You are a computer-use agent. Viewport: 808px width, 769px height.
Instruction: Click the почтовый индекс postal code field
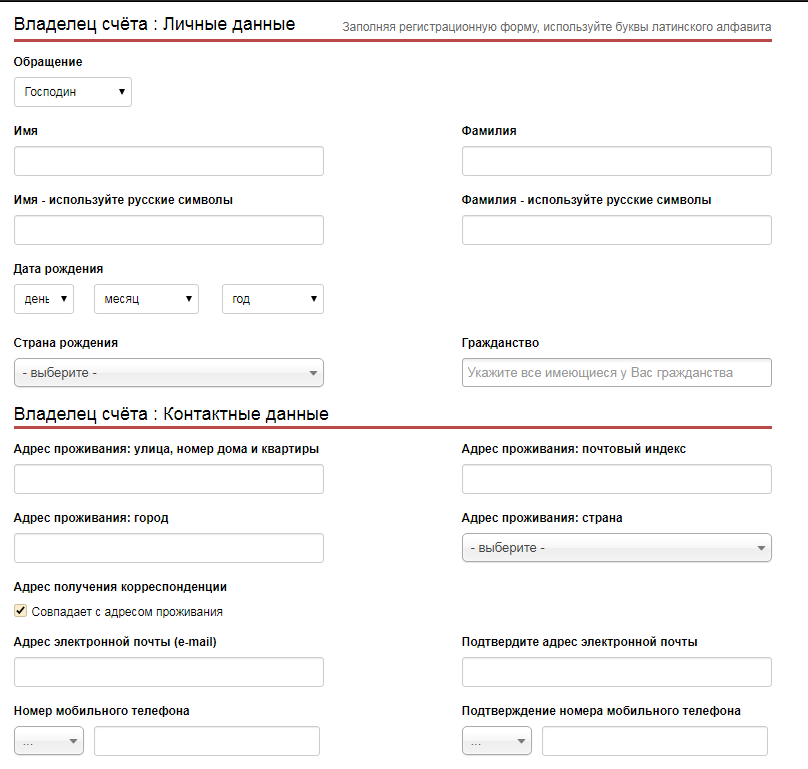(616, 479)
